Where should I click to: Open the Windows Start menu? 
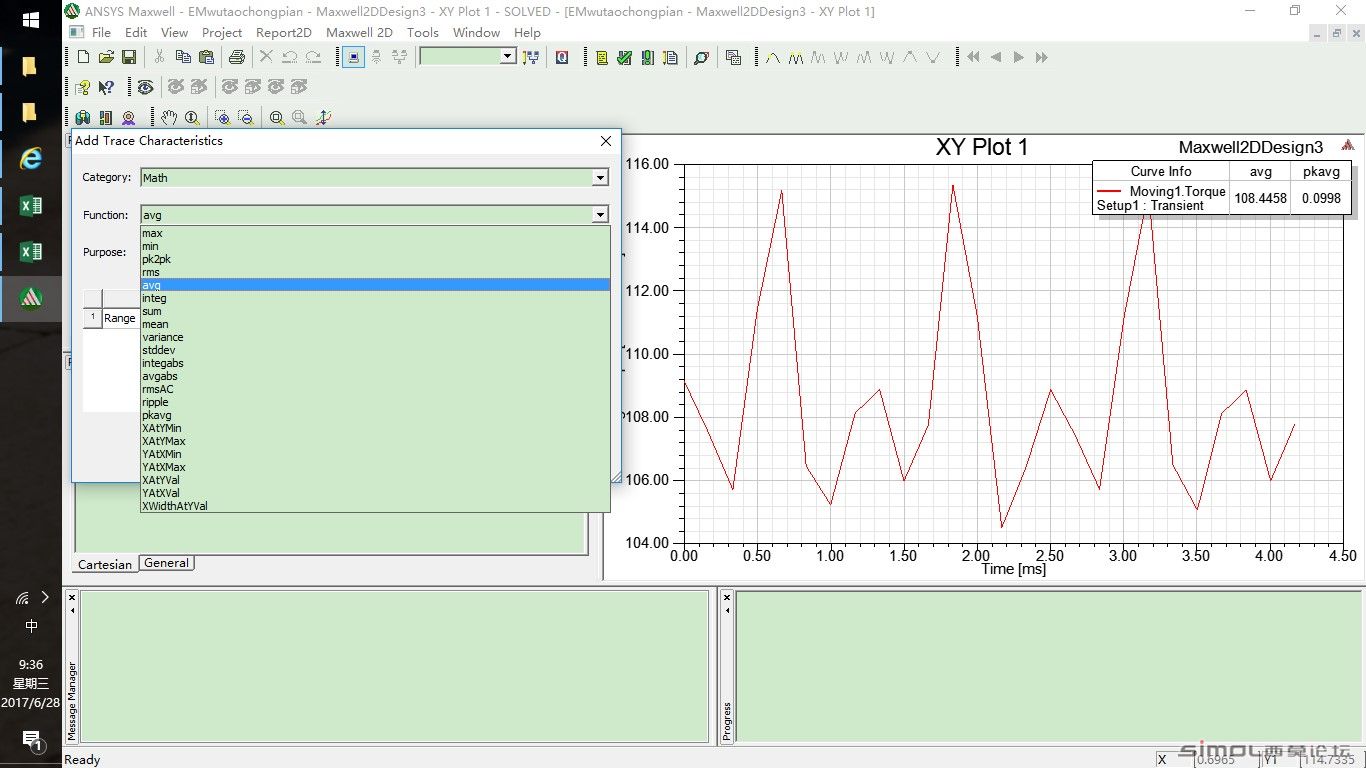pos(30,19)
